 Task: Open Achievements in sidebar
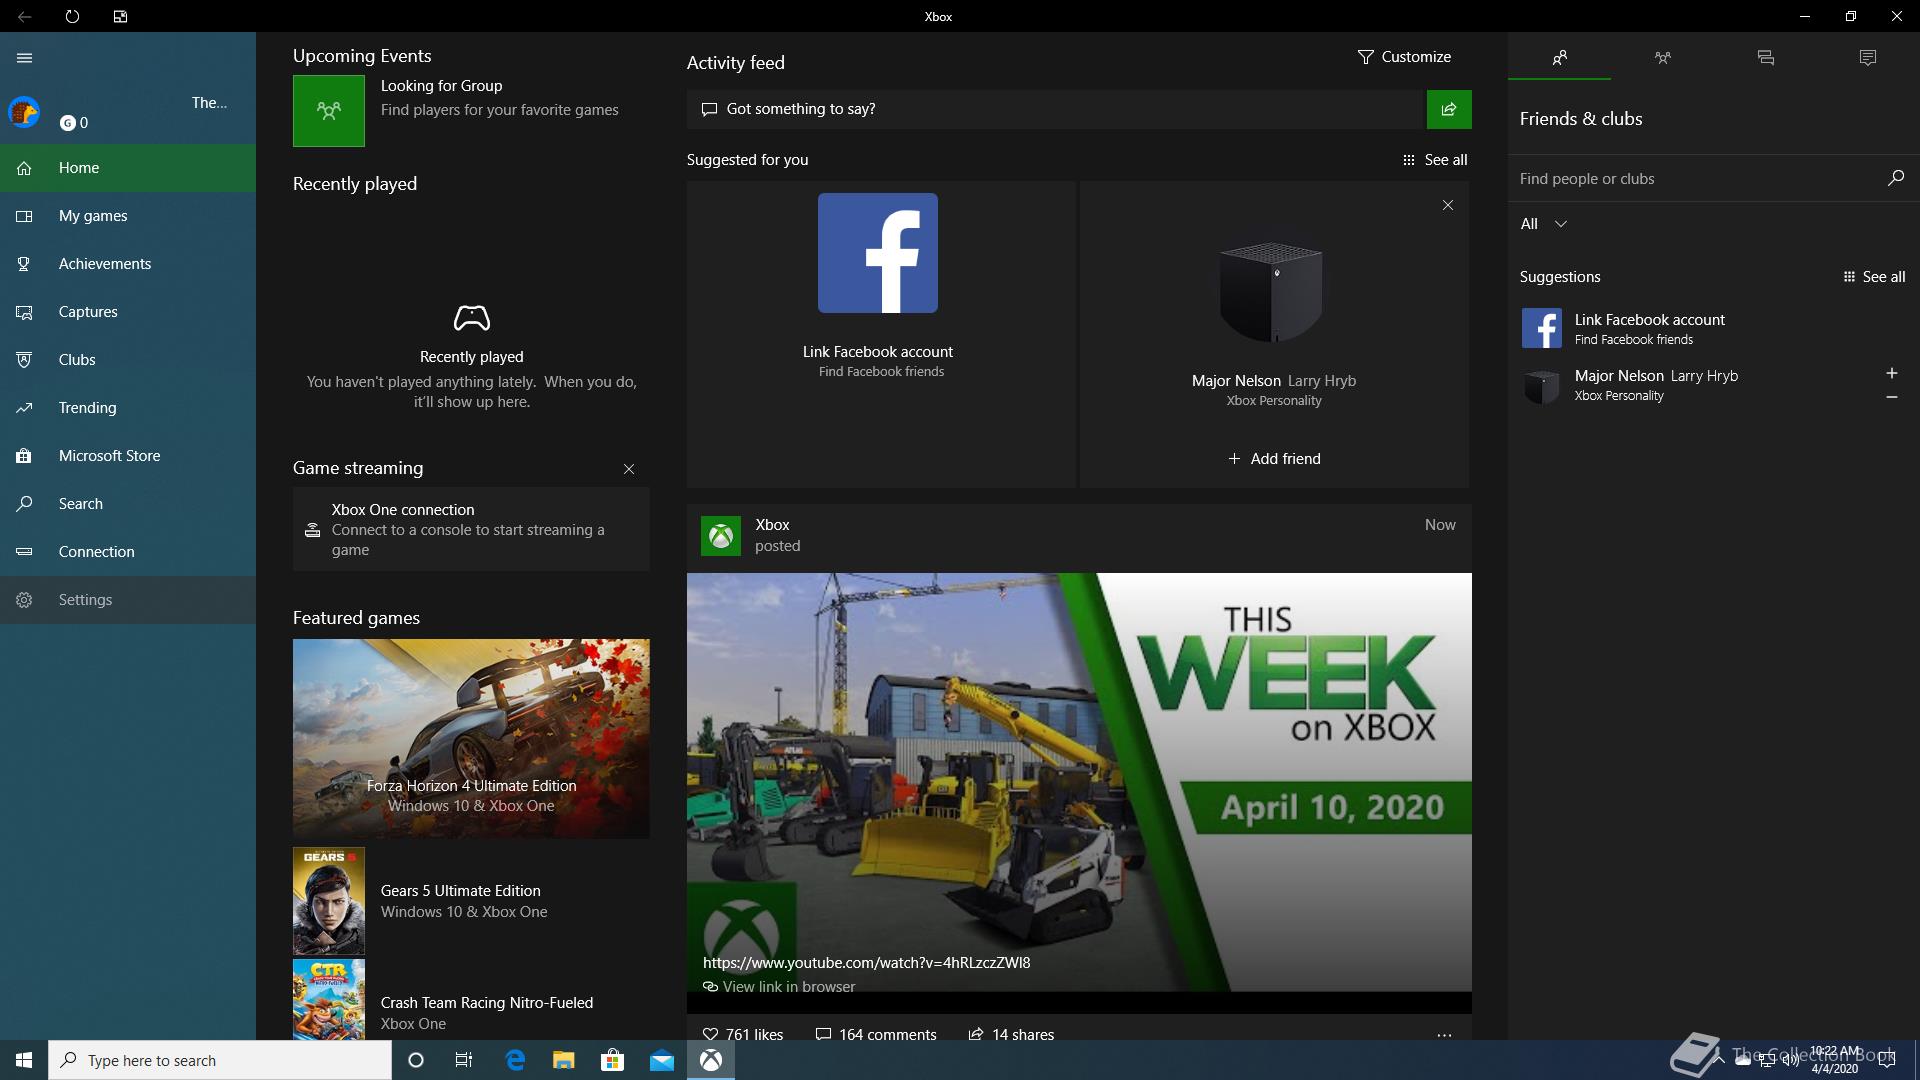(x=128, y=264)
